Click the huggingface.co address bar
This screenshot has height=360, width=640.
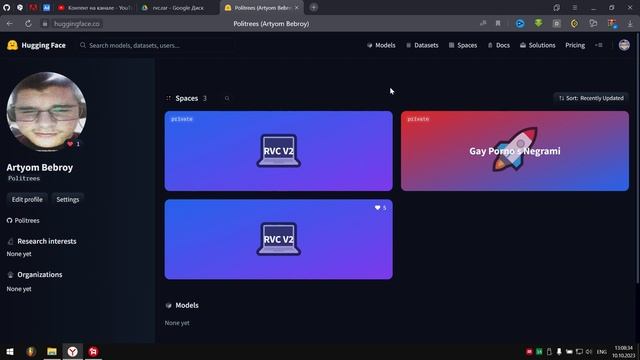pyautogui.click(x=77, y=24)
